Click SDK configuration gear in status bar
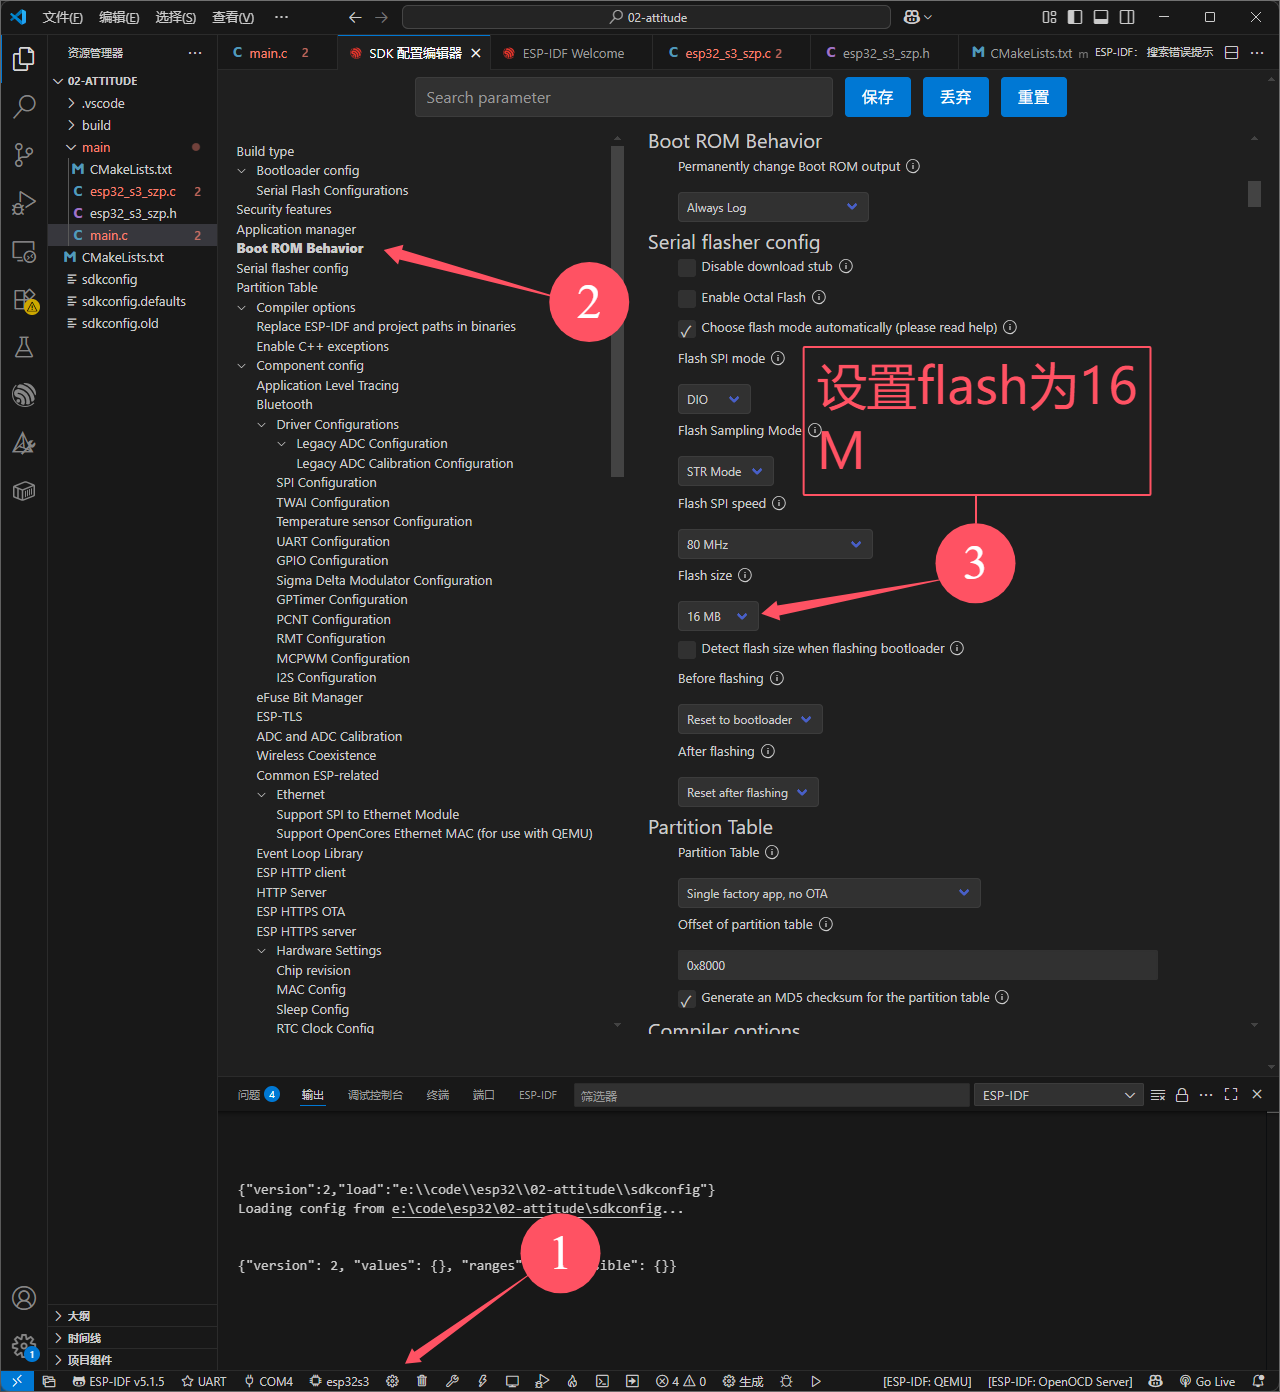Screen dimensions: 1280x1392 [x=393, y=1381]
